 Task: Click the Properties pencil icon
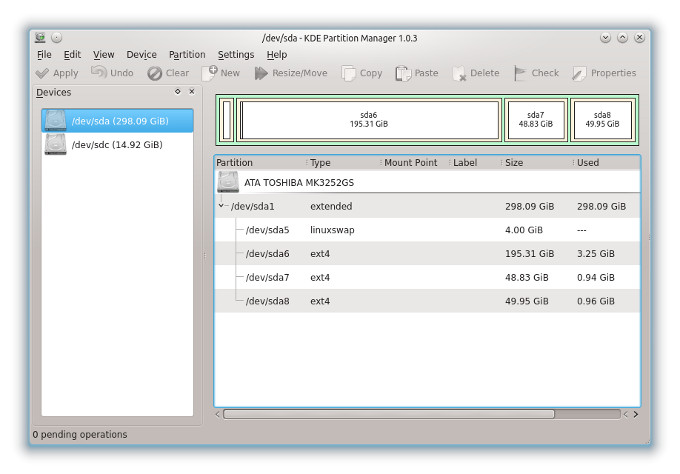[579, 73]
